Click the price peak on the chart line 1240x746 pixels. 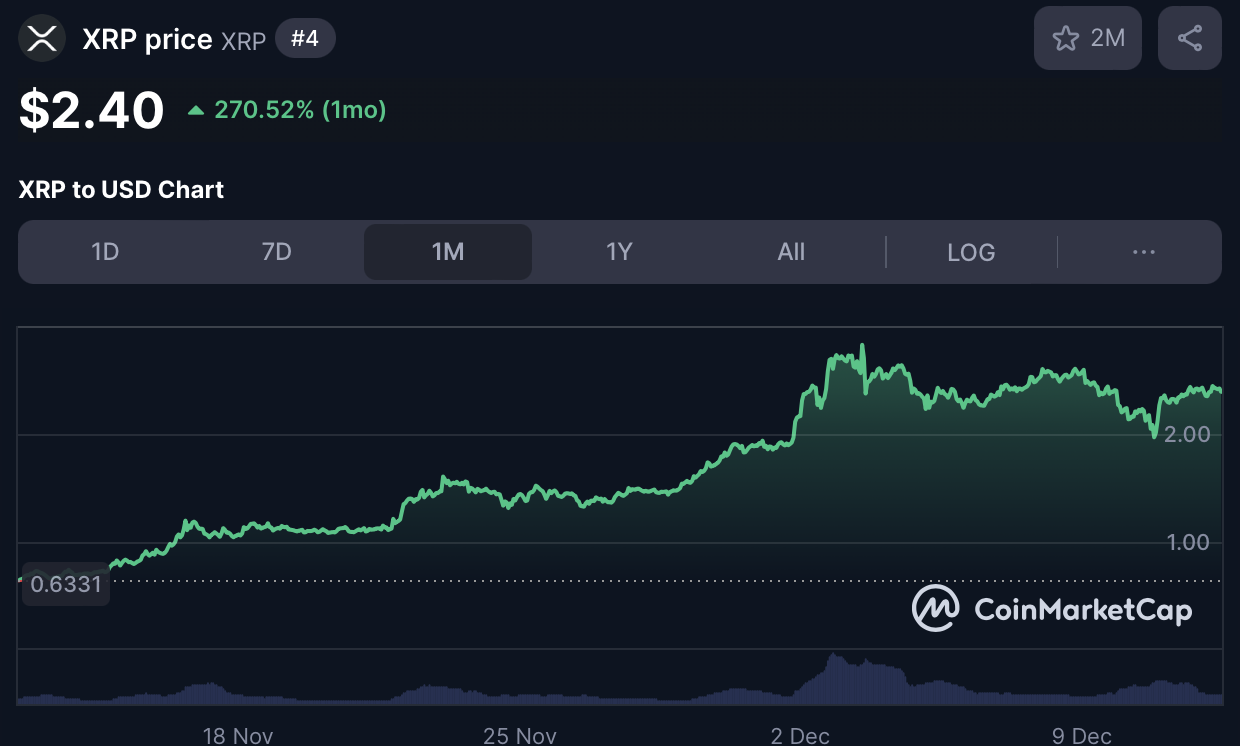[862, 347]
